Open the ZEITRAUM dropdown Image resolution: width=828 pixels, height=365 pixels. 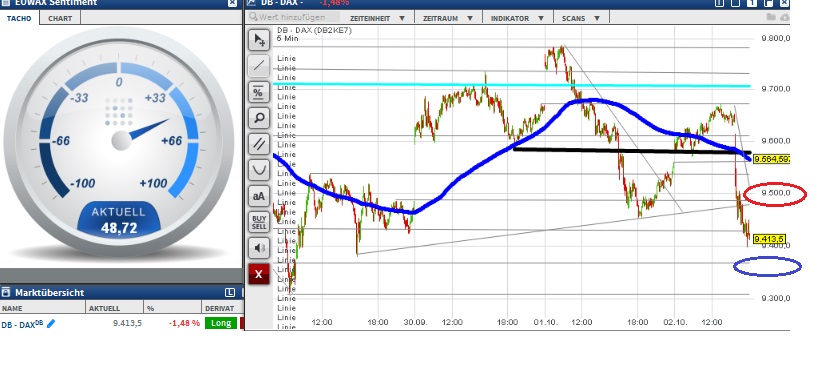point(447,18)
